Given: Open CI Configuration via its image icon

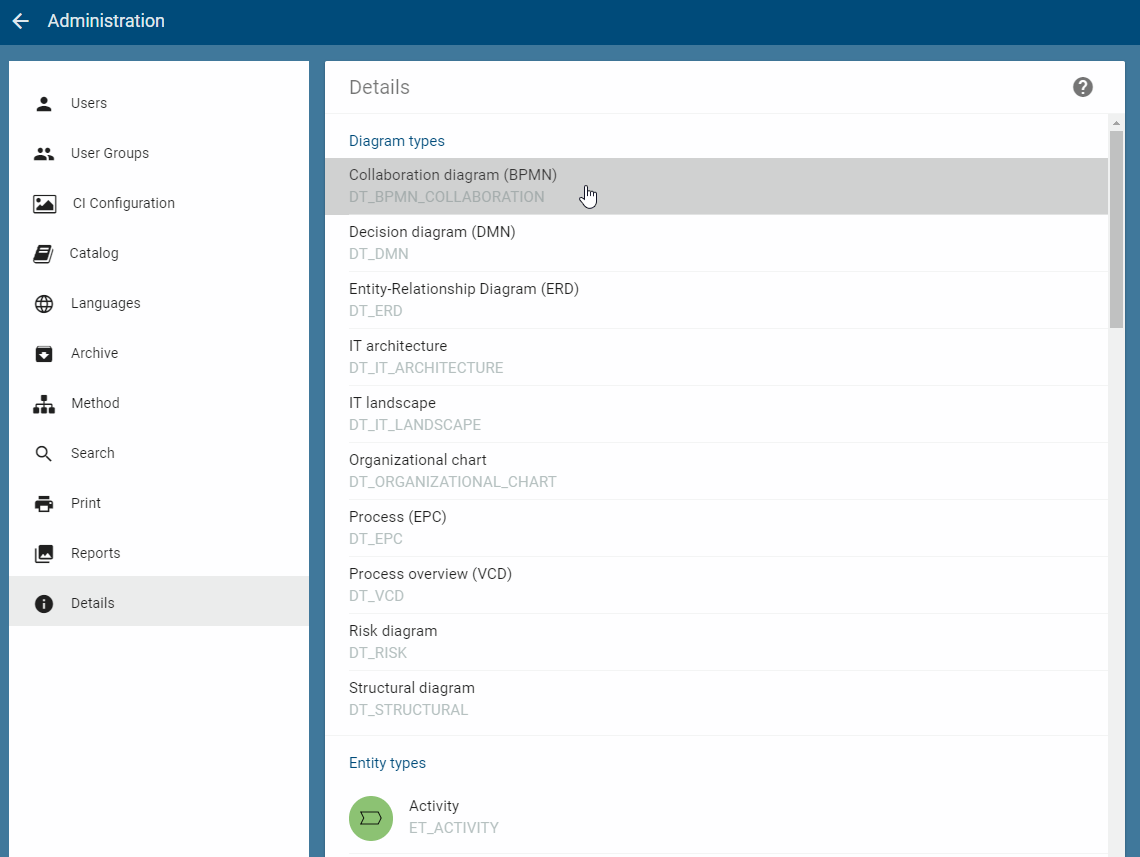Looking at the screenshot, I should [44, 202].
